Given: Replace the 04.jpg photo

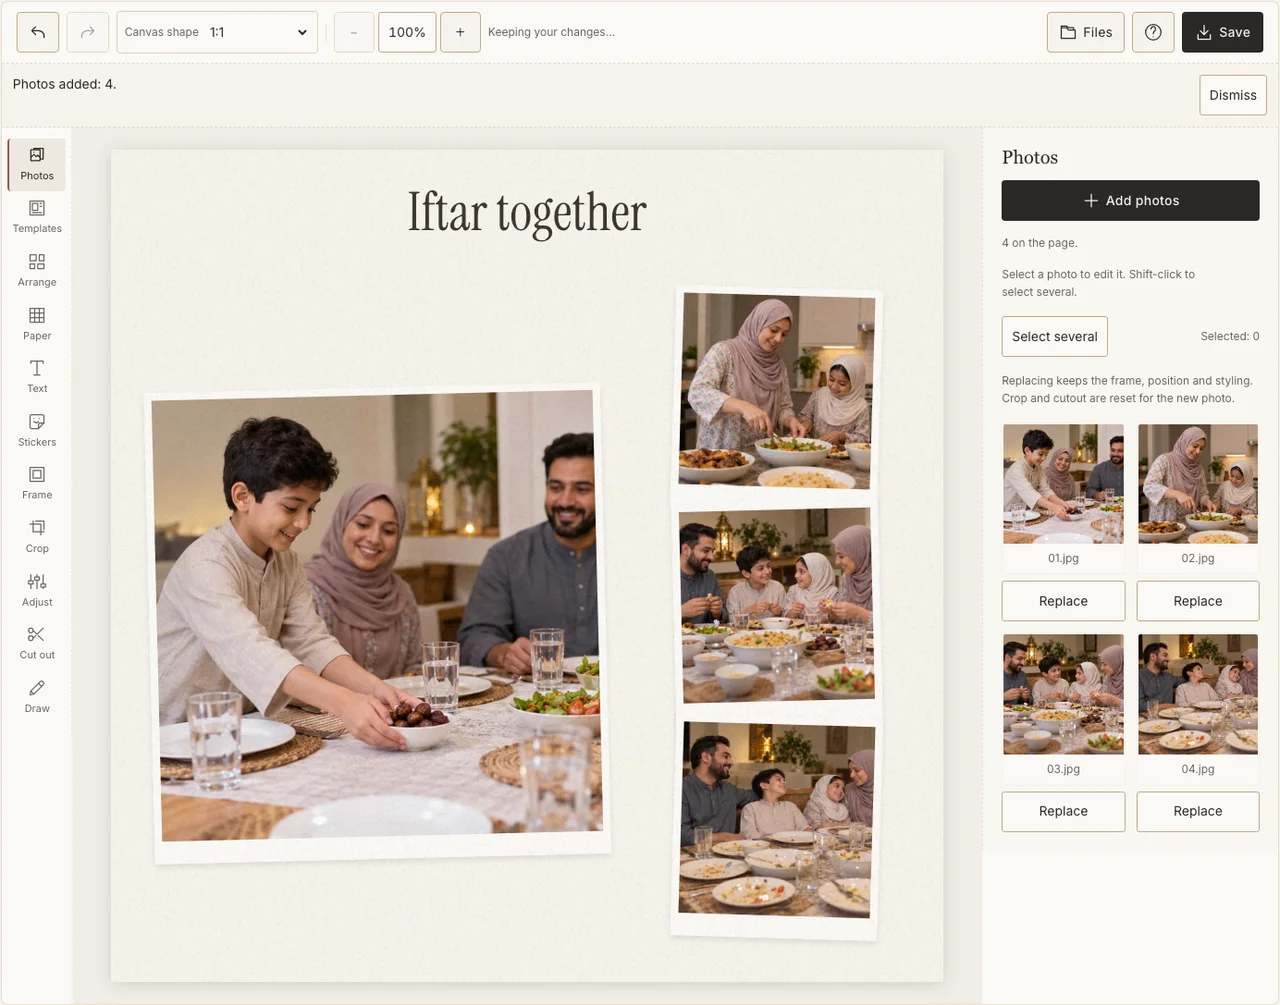Looking at the screenshot, I should [x=1198, y=811].
